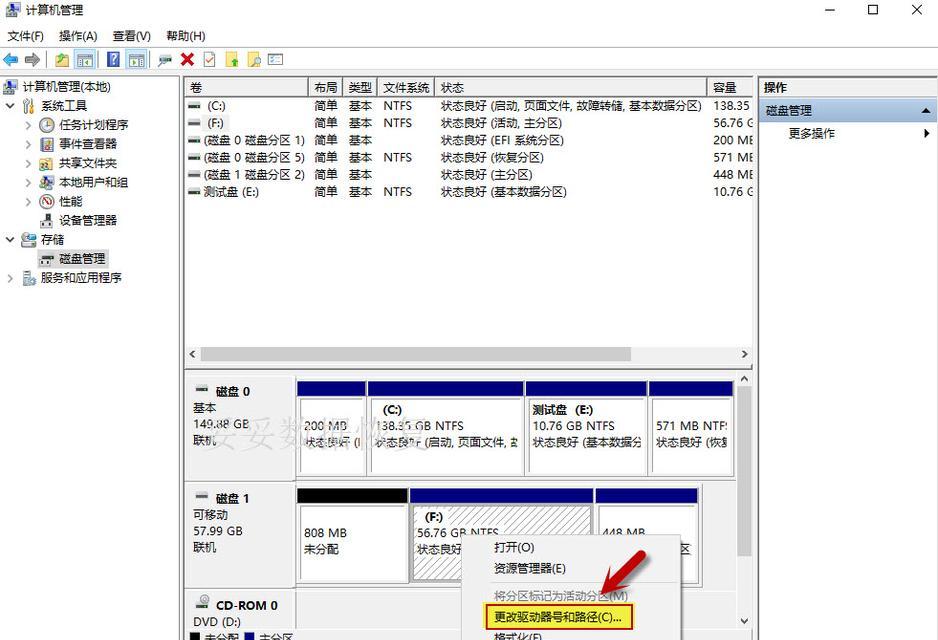Click the checkmark properties page icon
This screenshot has width=938, height=640.
click(209, 60)
